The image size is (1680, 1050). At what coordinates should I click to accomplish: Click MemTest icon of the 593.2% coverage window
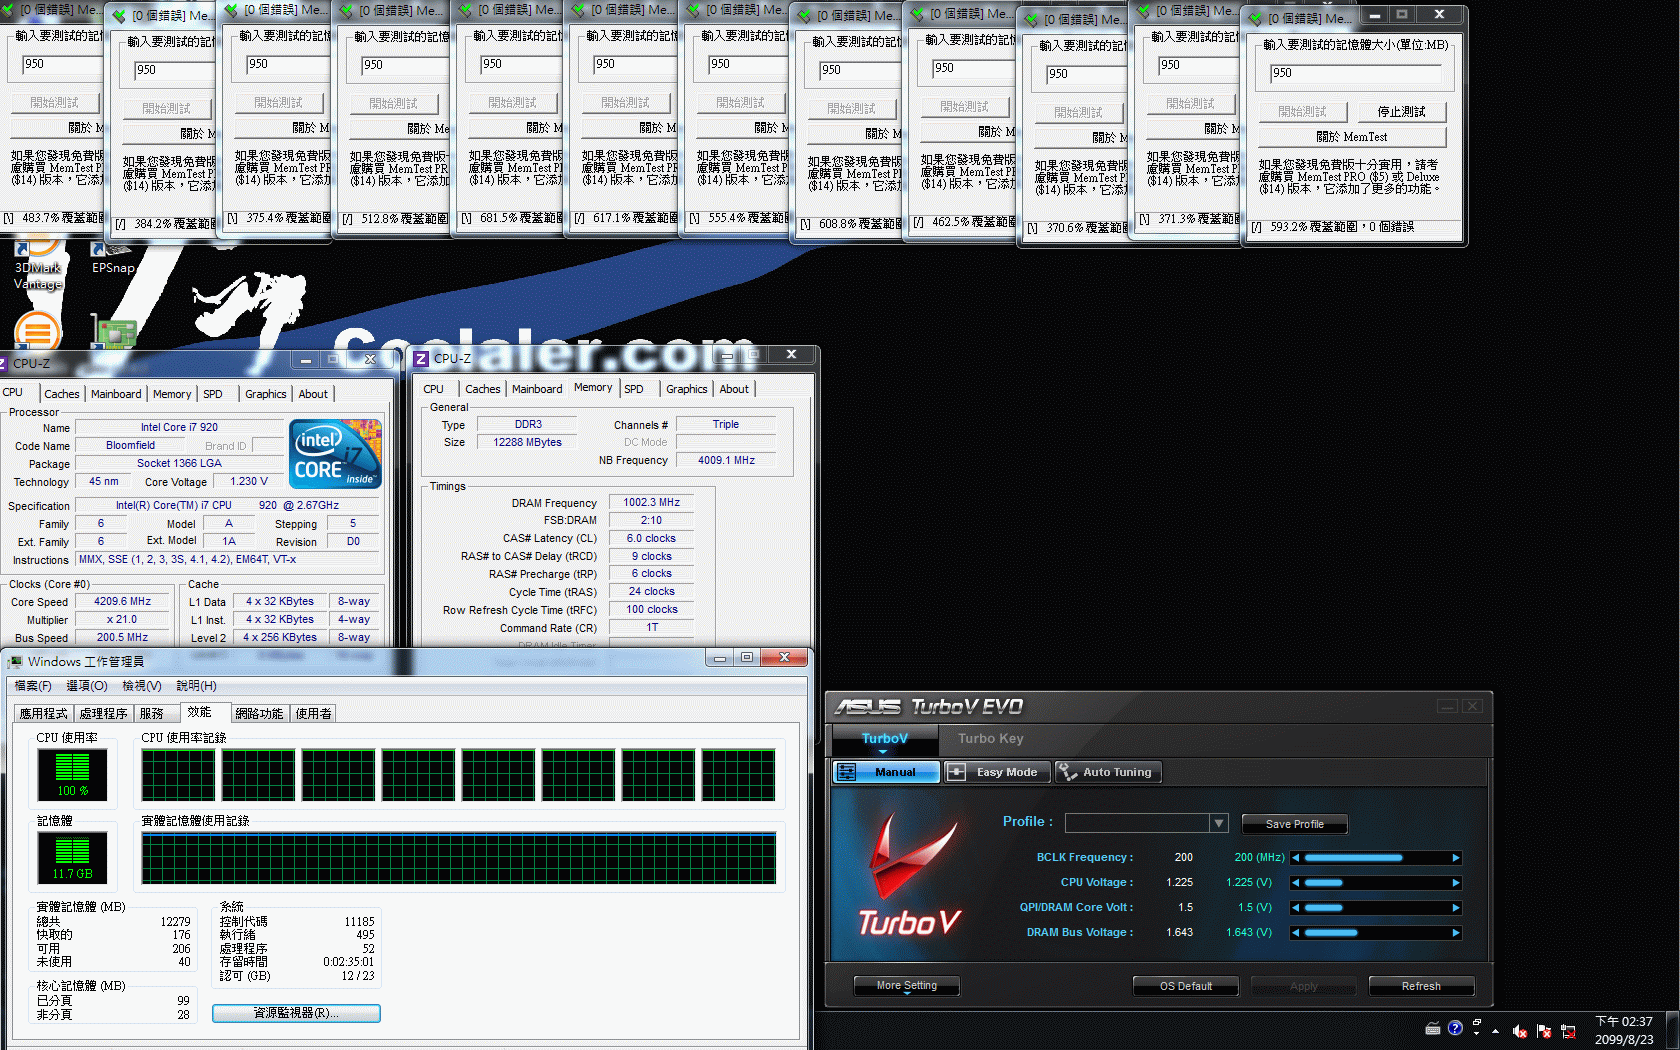pyautogui.click(x=1256, y=18)
